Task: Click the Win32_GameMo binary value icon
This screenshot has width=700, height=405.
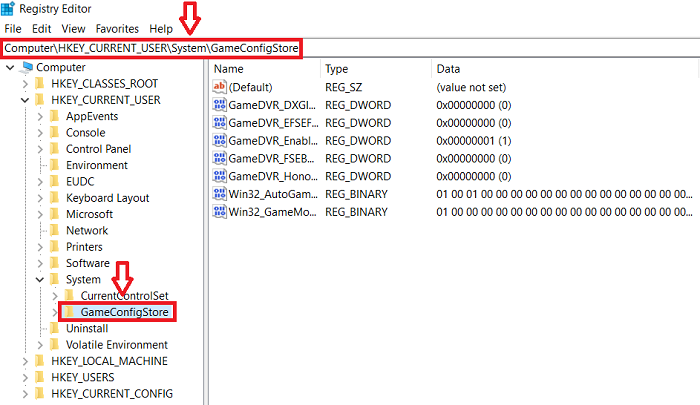Action: coord(219,212)
